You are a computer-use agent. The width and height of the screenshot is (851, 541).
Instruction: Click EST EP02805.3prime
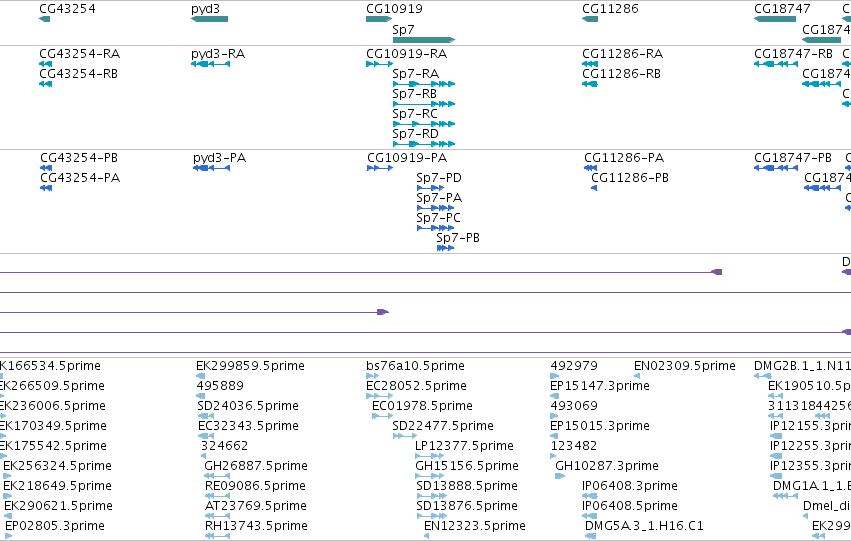pos(54,526)
